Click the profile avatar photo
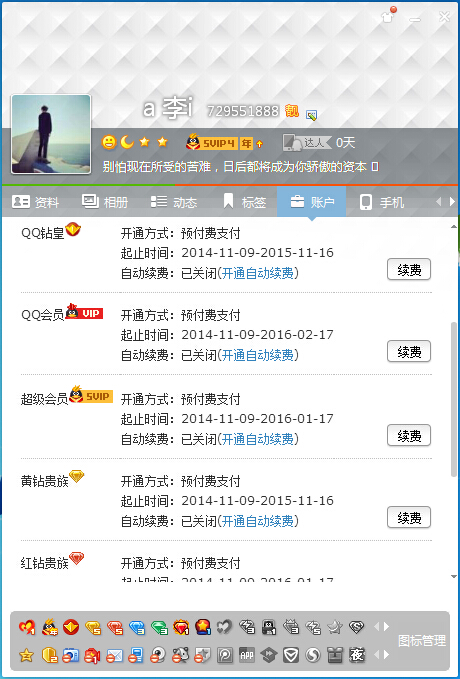The height and width of the screenshot is (679, 460). [51, 134]
